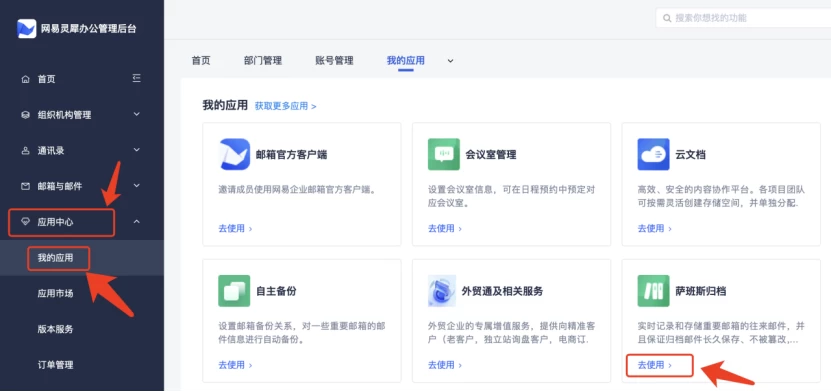The height and width of the screenshot is (392, 831).
Task: Click the contacts person icon in sidebar
Action: 25,150
